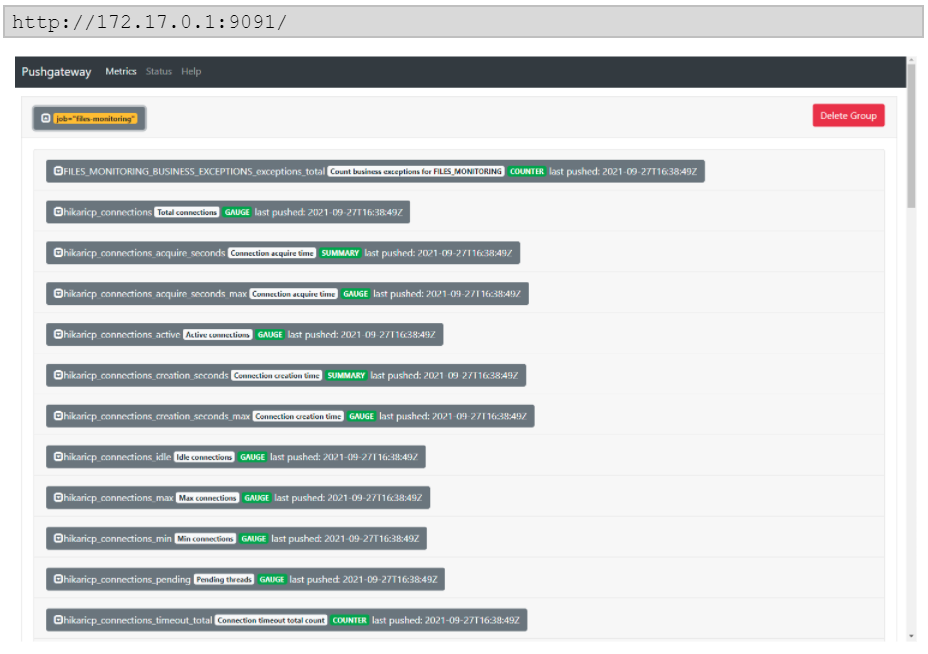This screenshot has height=654, width=928.
Task: Click the expand icon for hikaricp_connections metric
Action: pyautogui.click(x=58, y=212)
